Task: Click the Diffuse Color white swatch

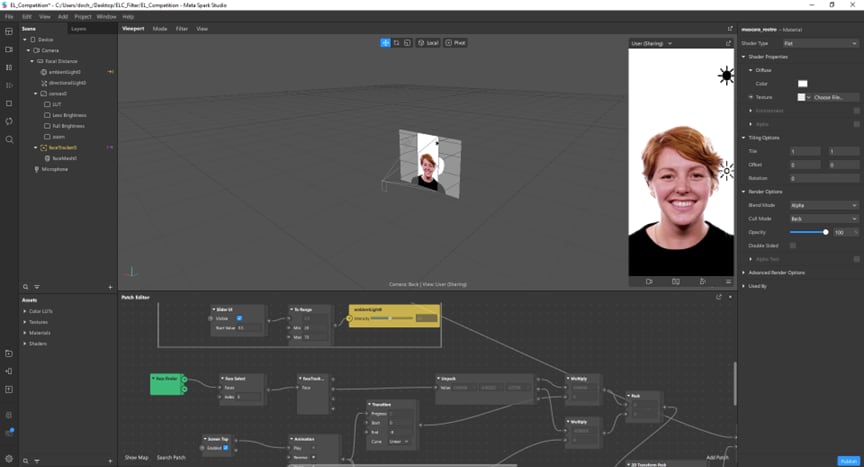Action: [x=802, y=83]
